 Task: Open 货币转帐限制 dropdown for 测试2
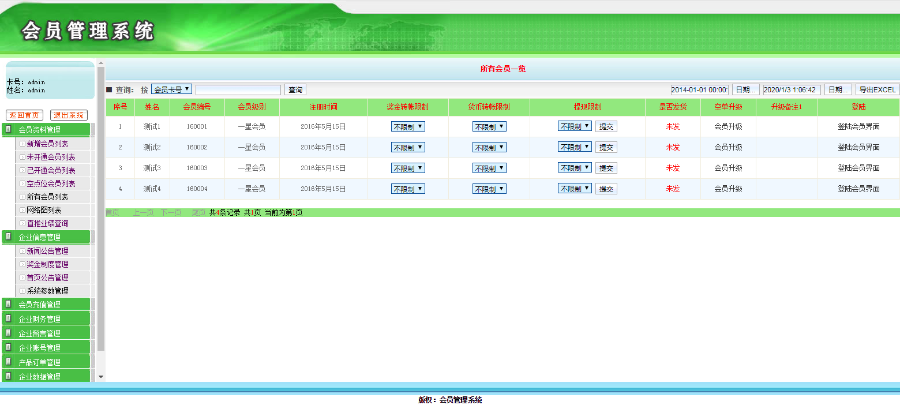[489, 147]
